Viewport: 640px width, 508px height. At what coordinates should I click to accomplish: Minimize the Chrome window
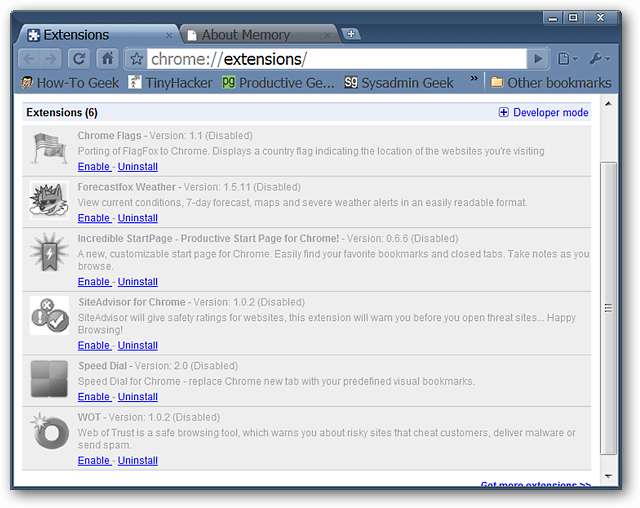pos(553,18)
